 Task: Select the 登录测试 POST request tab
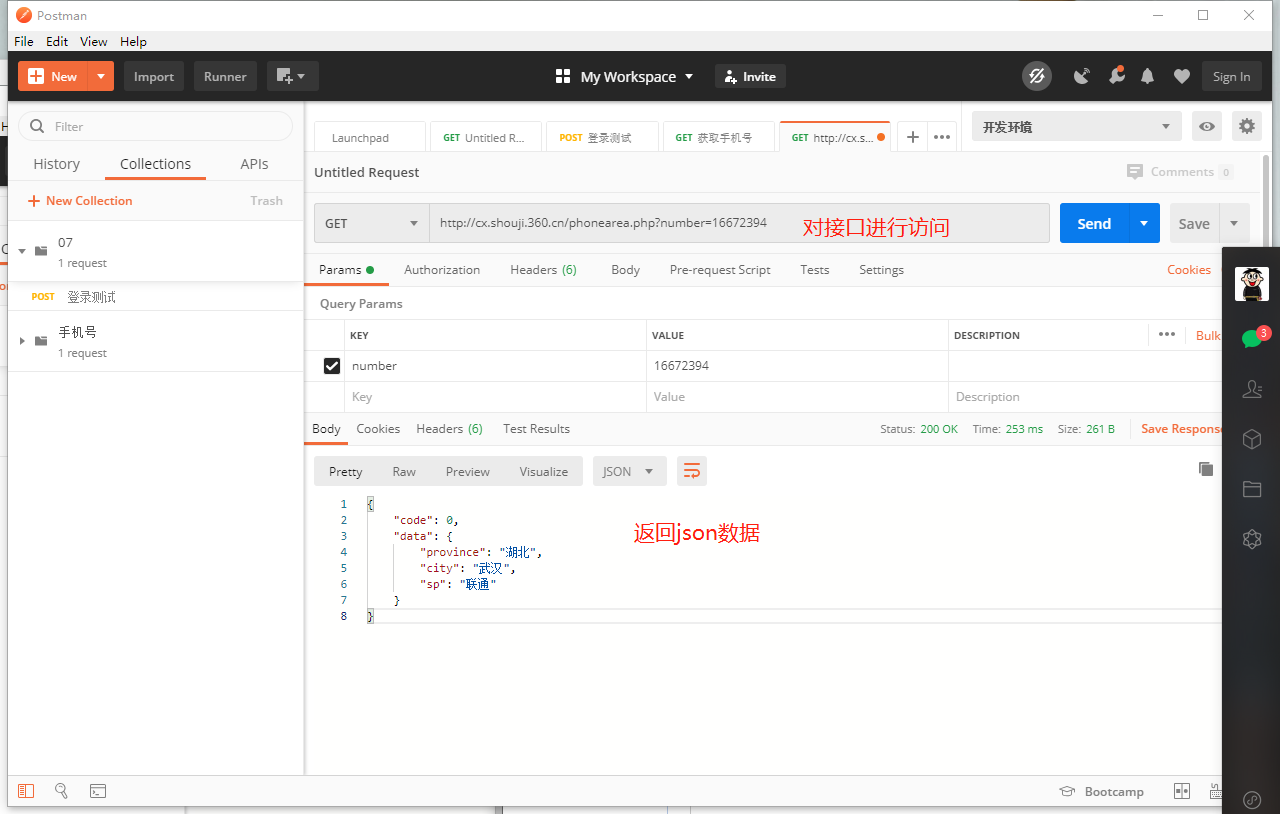click(602, 137)
